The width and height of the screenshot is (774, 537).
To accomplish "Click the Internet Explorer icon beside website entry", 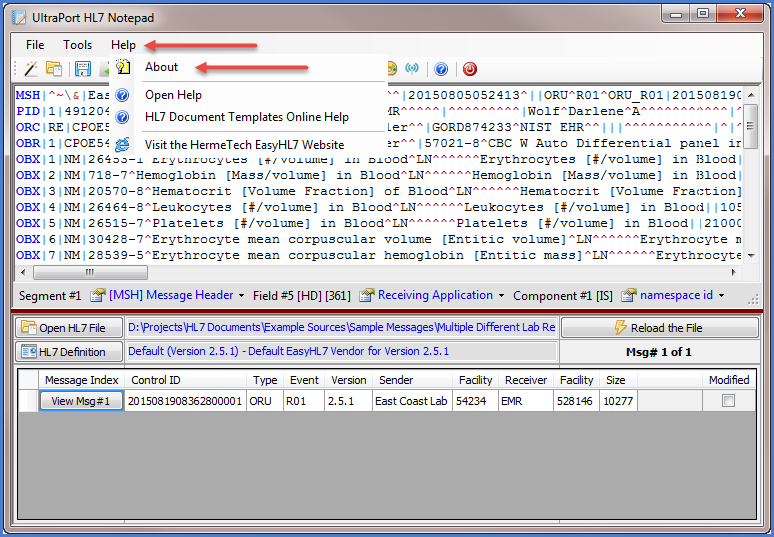I will (122, 144).
